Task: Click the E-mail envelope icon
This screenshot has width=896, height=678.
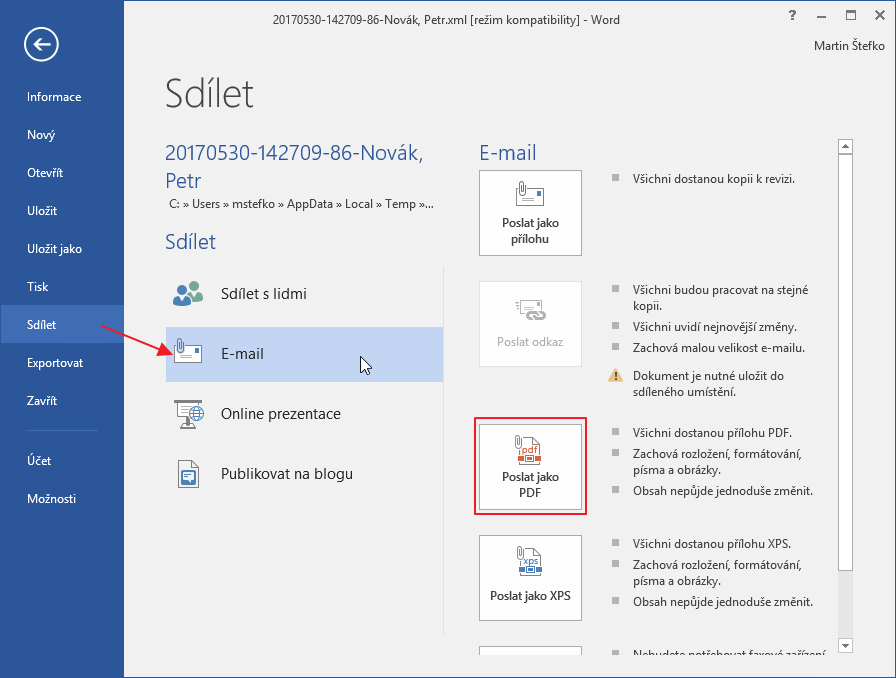Action: pyautogui.click(x=187, y=352)
